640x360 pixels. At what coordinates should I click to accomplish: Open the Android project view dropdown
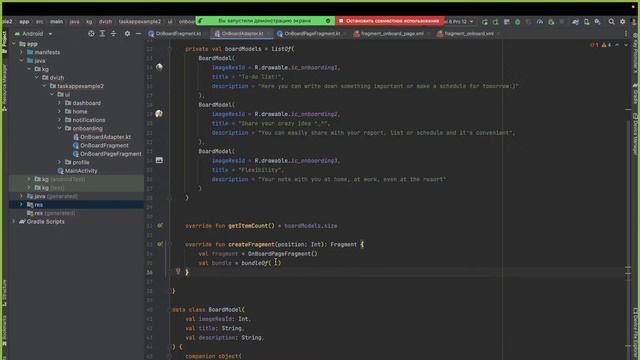(x=33, y=33)
